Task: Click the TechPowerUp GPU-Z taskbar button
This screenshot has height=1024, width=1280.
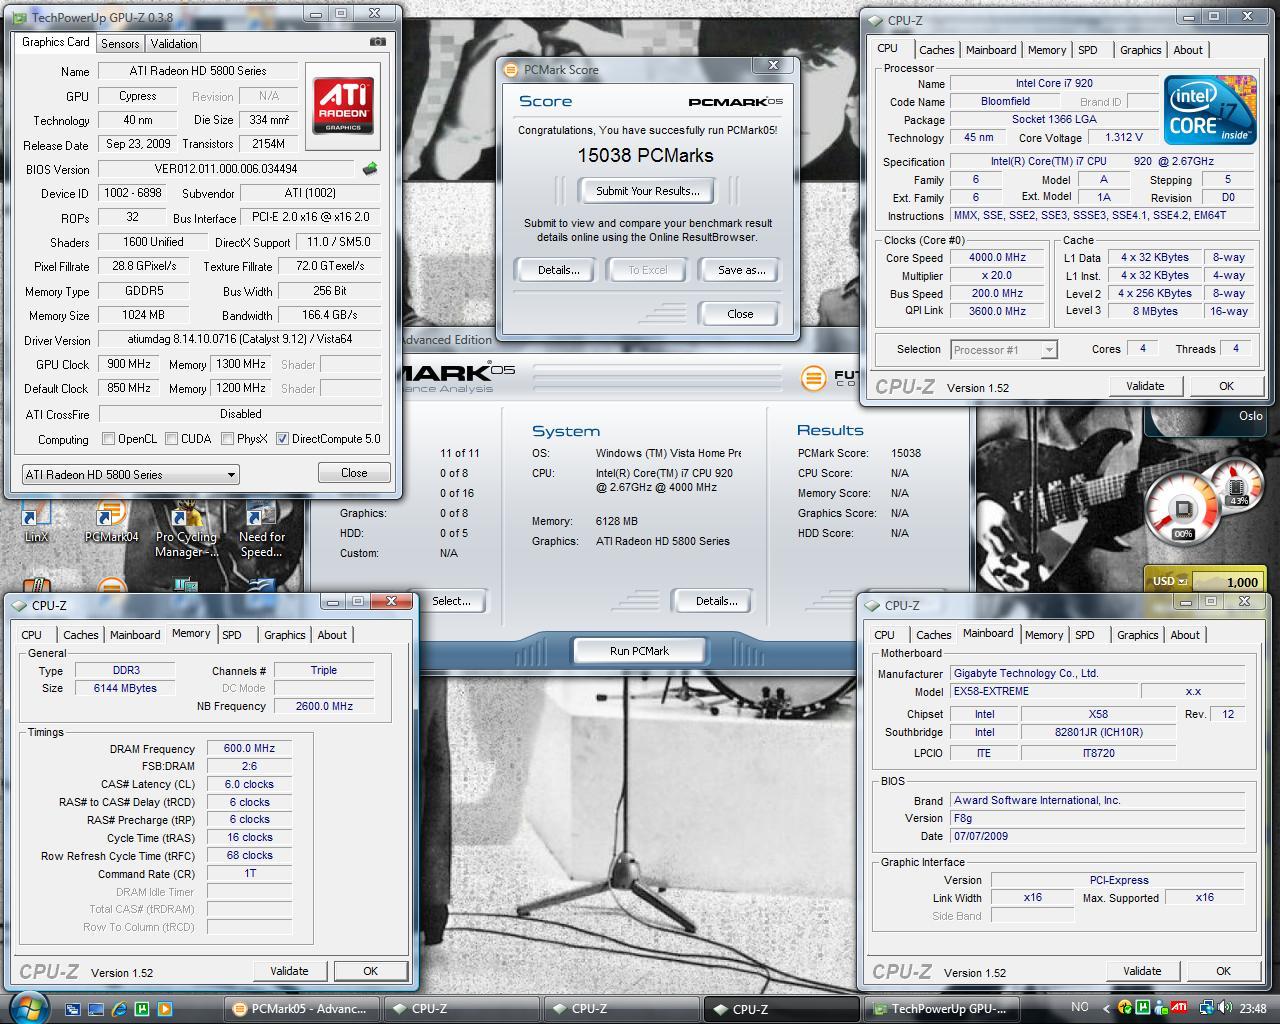Action: [943, 1009]
